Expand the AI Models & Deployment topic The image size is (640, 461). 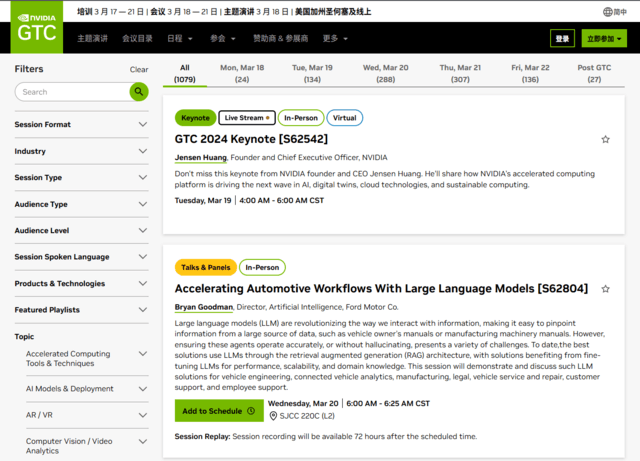pos(142,388)
